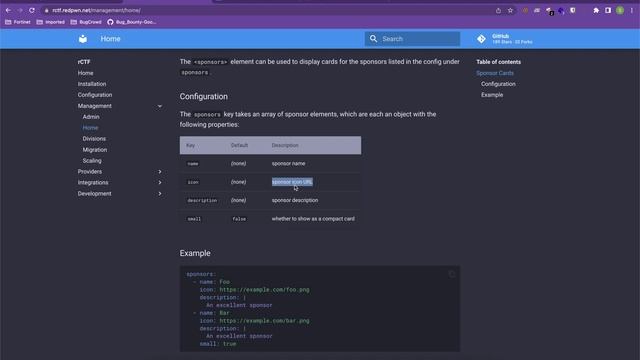Click the highlighted 'sponsor icon URL' text
The height and width of the screenshot is (360, 640).
pos(292,182)
